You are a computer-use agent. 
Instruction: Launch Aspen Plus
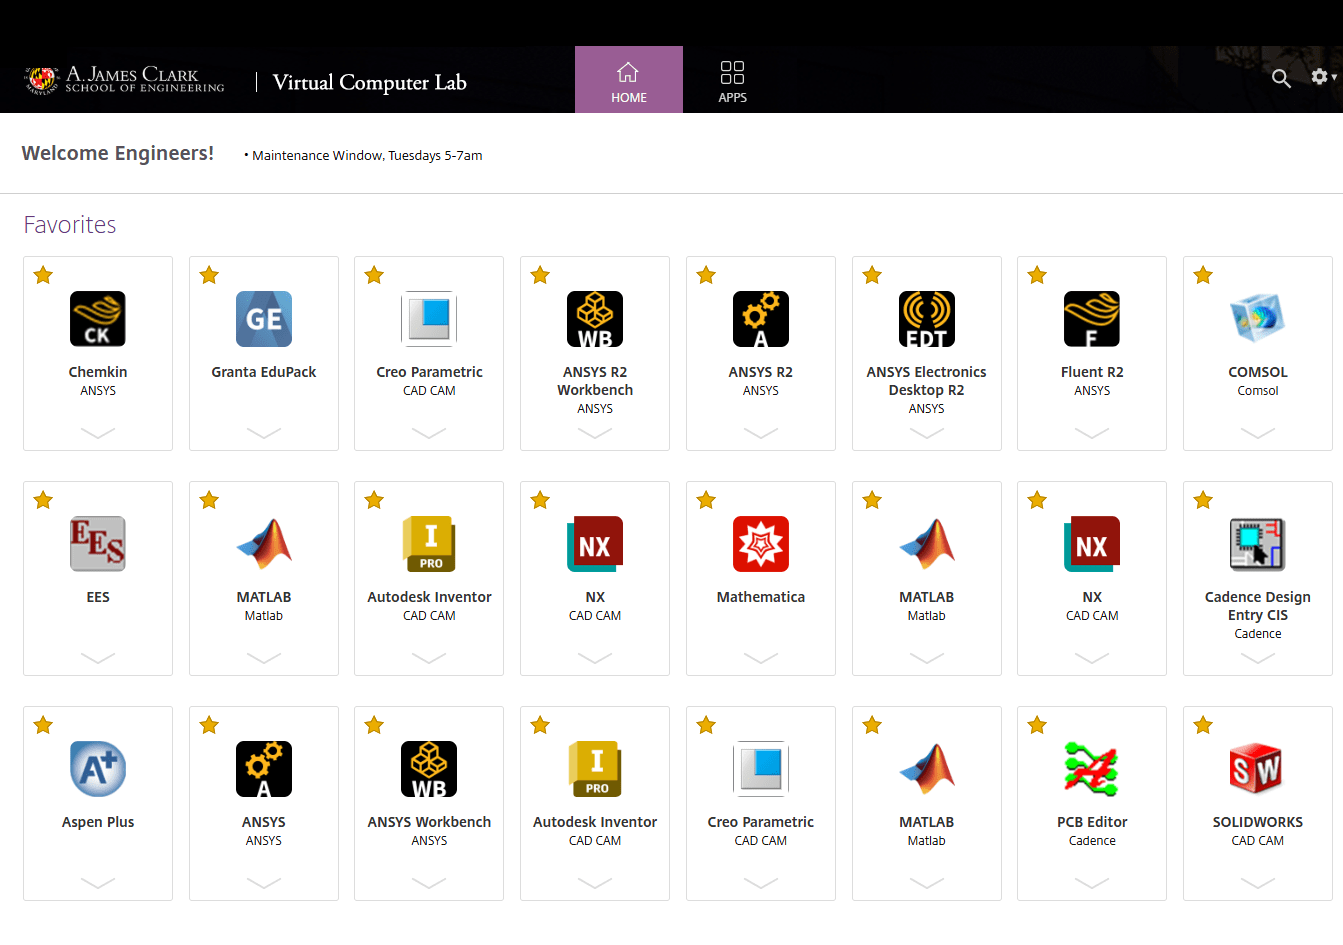97,769
